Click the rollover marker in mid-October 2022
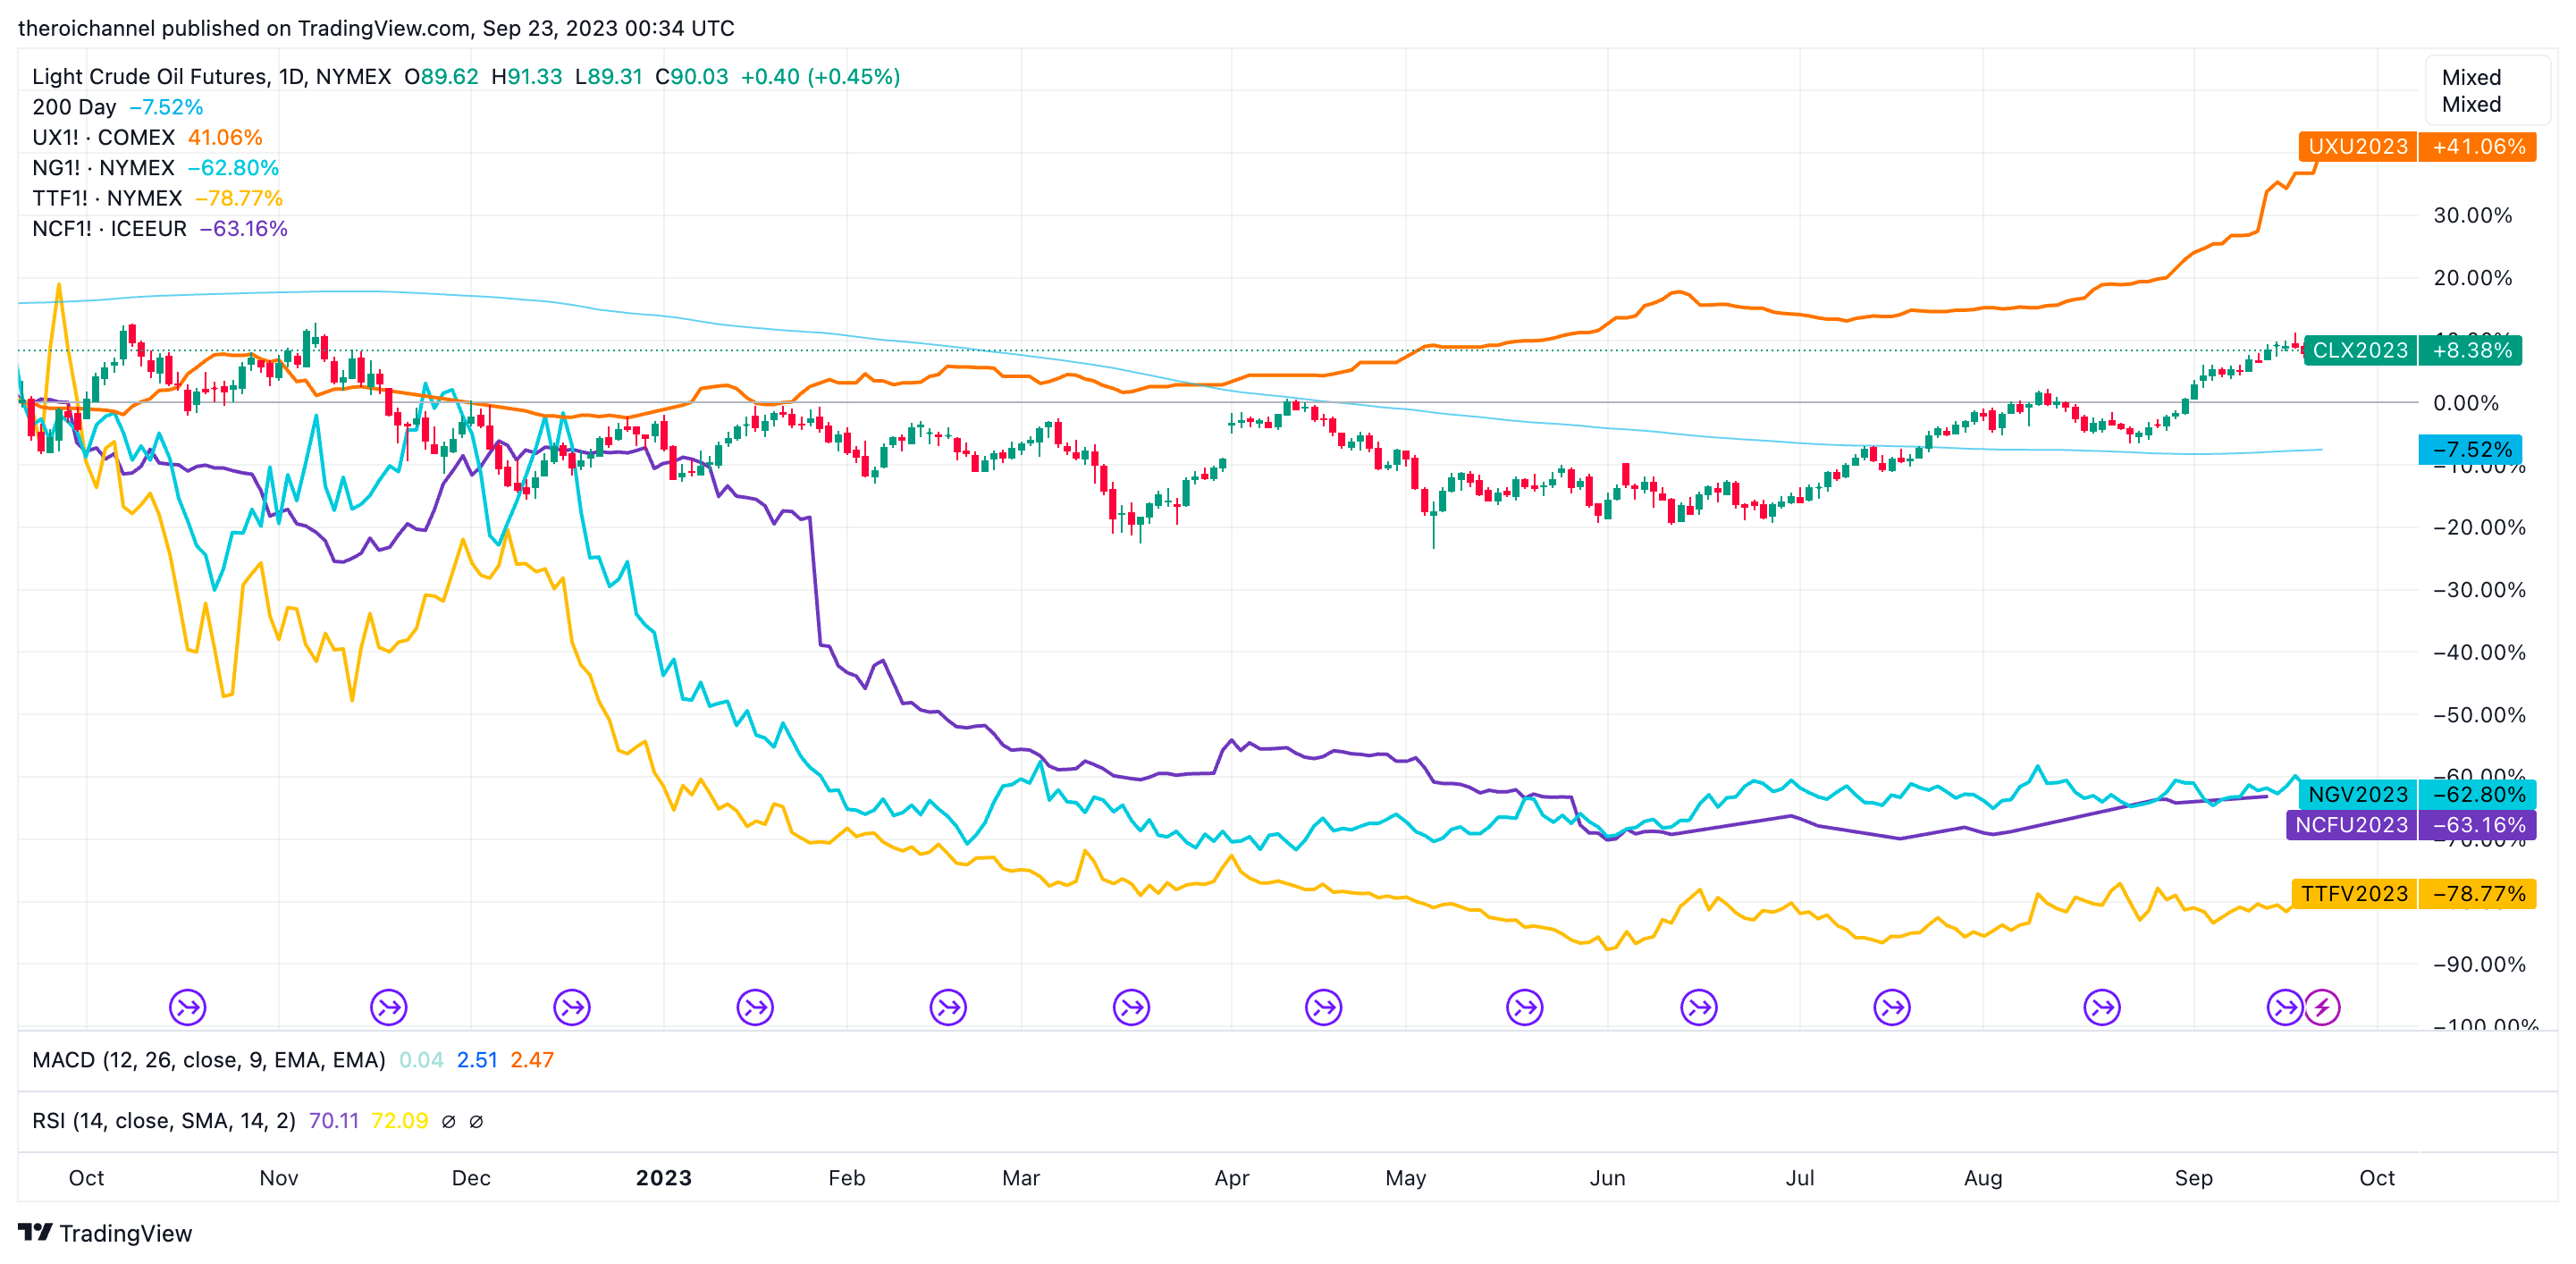 tap(188, 1007)
